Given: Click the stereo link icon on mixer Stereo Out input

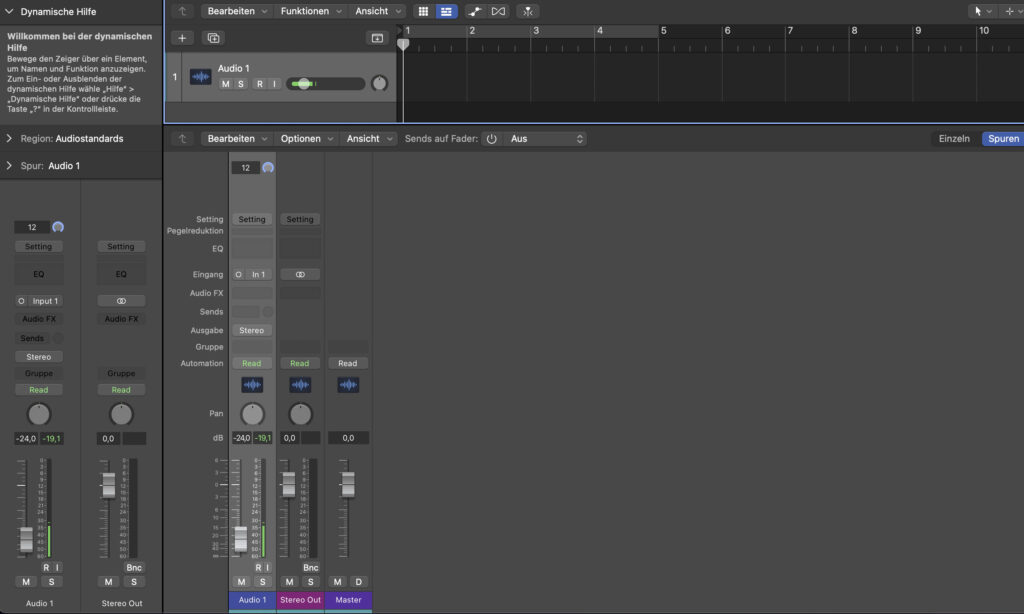Looking at the screenshot, I should tap(300, 274).
